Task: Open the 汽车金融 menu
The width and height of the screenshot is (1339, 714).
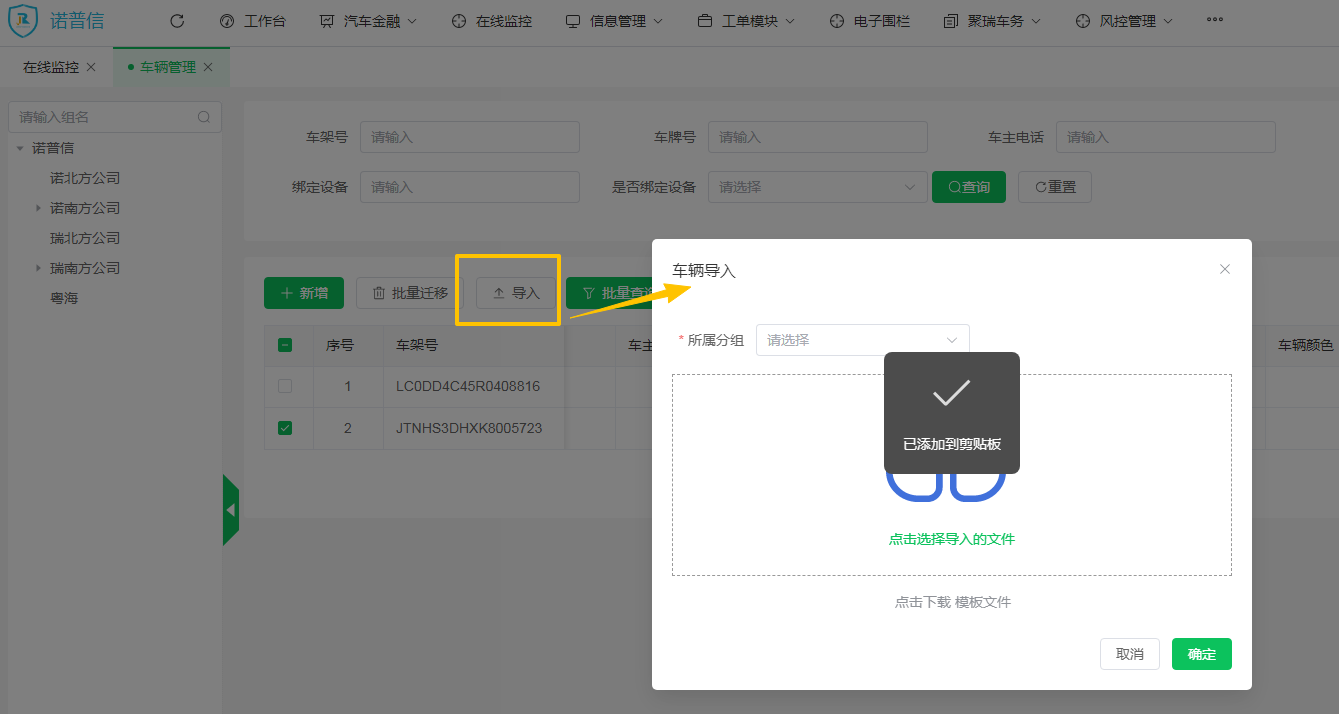Action: (x=368, y=21)
